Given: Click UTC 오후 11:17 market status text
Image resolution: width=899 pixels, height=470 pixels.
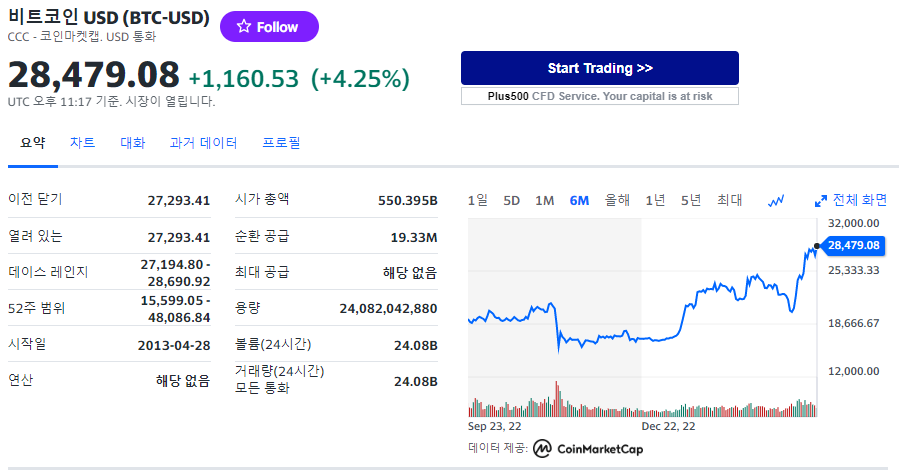Looking at the screenshot, I should [111, 101].
